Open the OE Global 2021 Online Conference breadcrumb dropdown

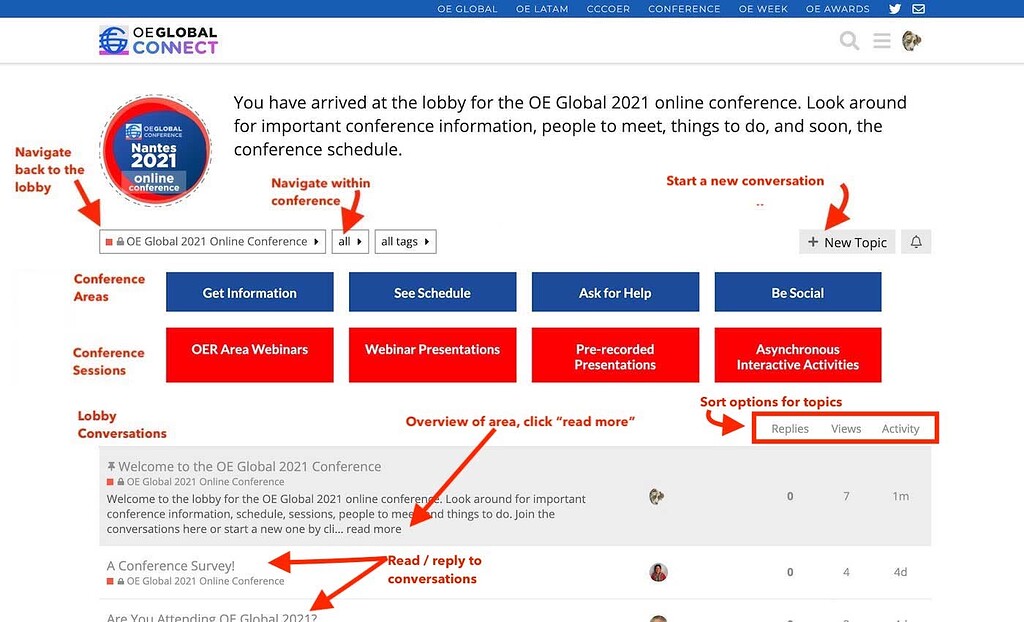point(211,241)
